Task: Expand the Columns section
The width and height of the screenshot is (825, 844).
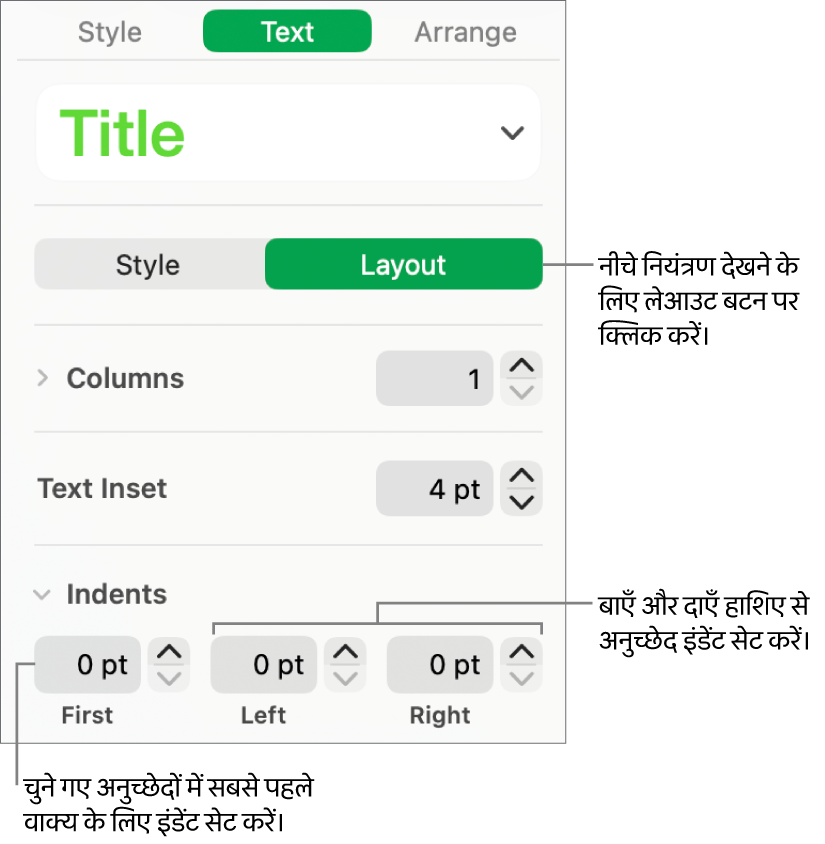Action: coord(43,378)
